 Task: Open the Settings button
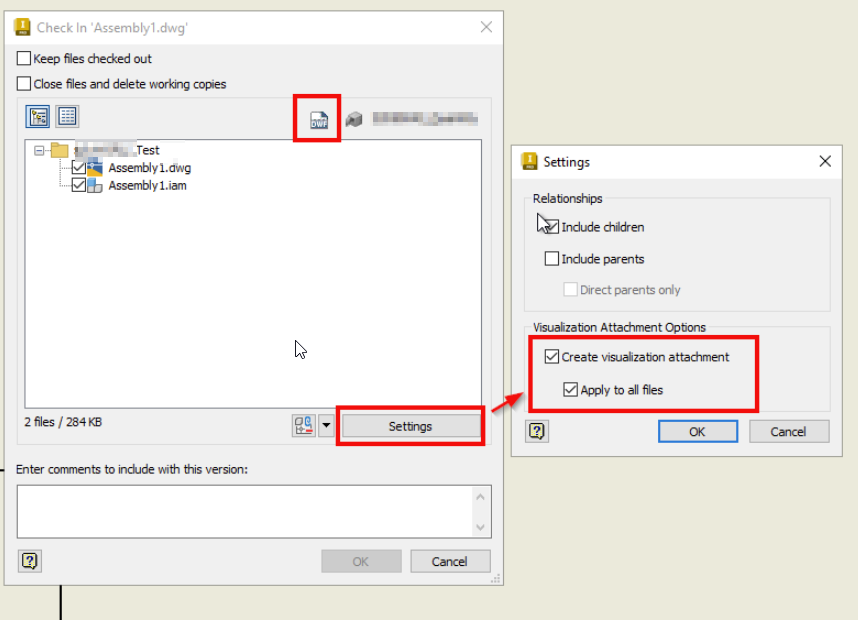410,426
